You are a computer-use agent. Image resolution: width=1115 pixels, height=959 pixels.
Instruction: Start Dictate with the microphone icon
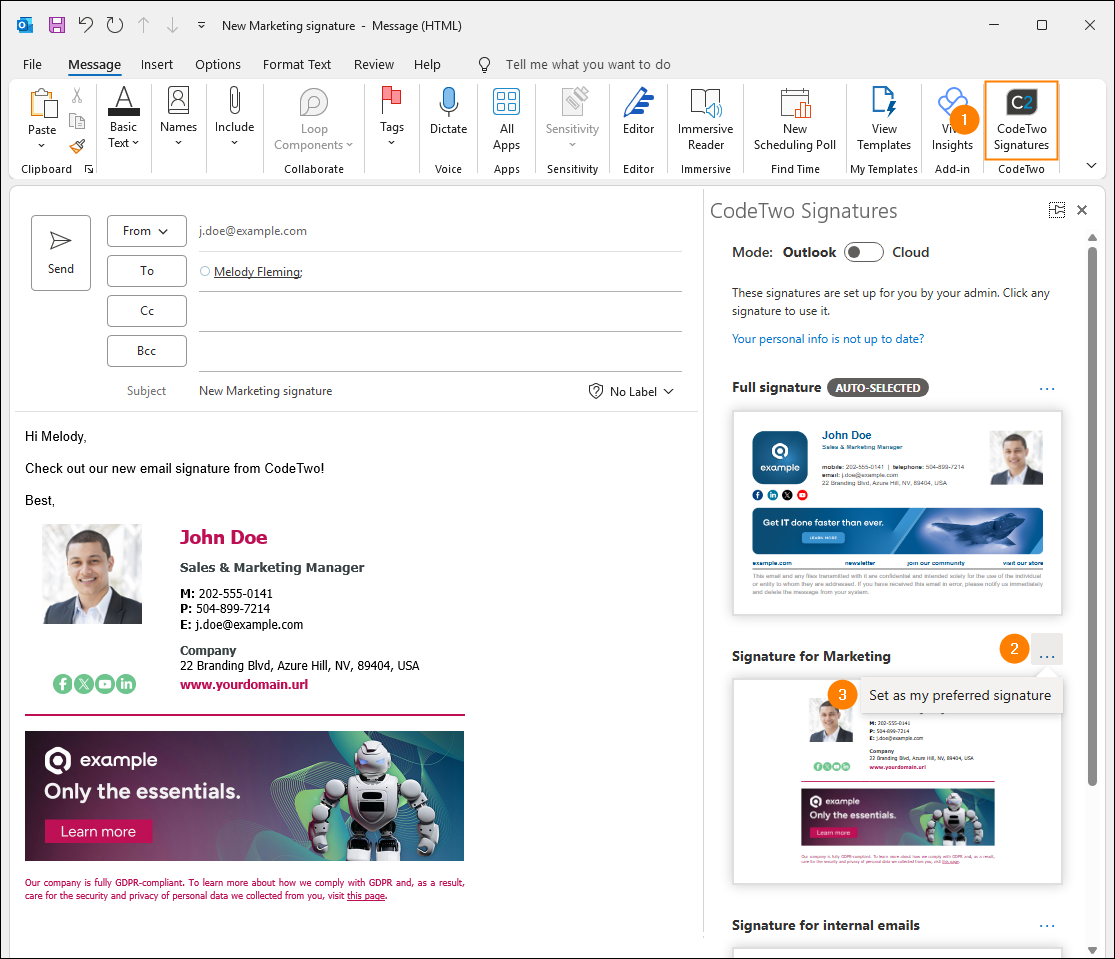[448, 111]
